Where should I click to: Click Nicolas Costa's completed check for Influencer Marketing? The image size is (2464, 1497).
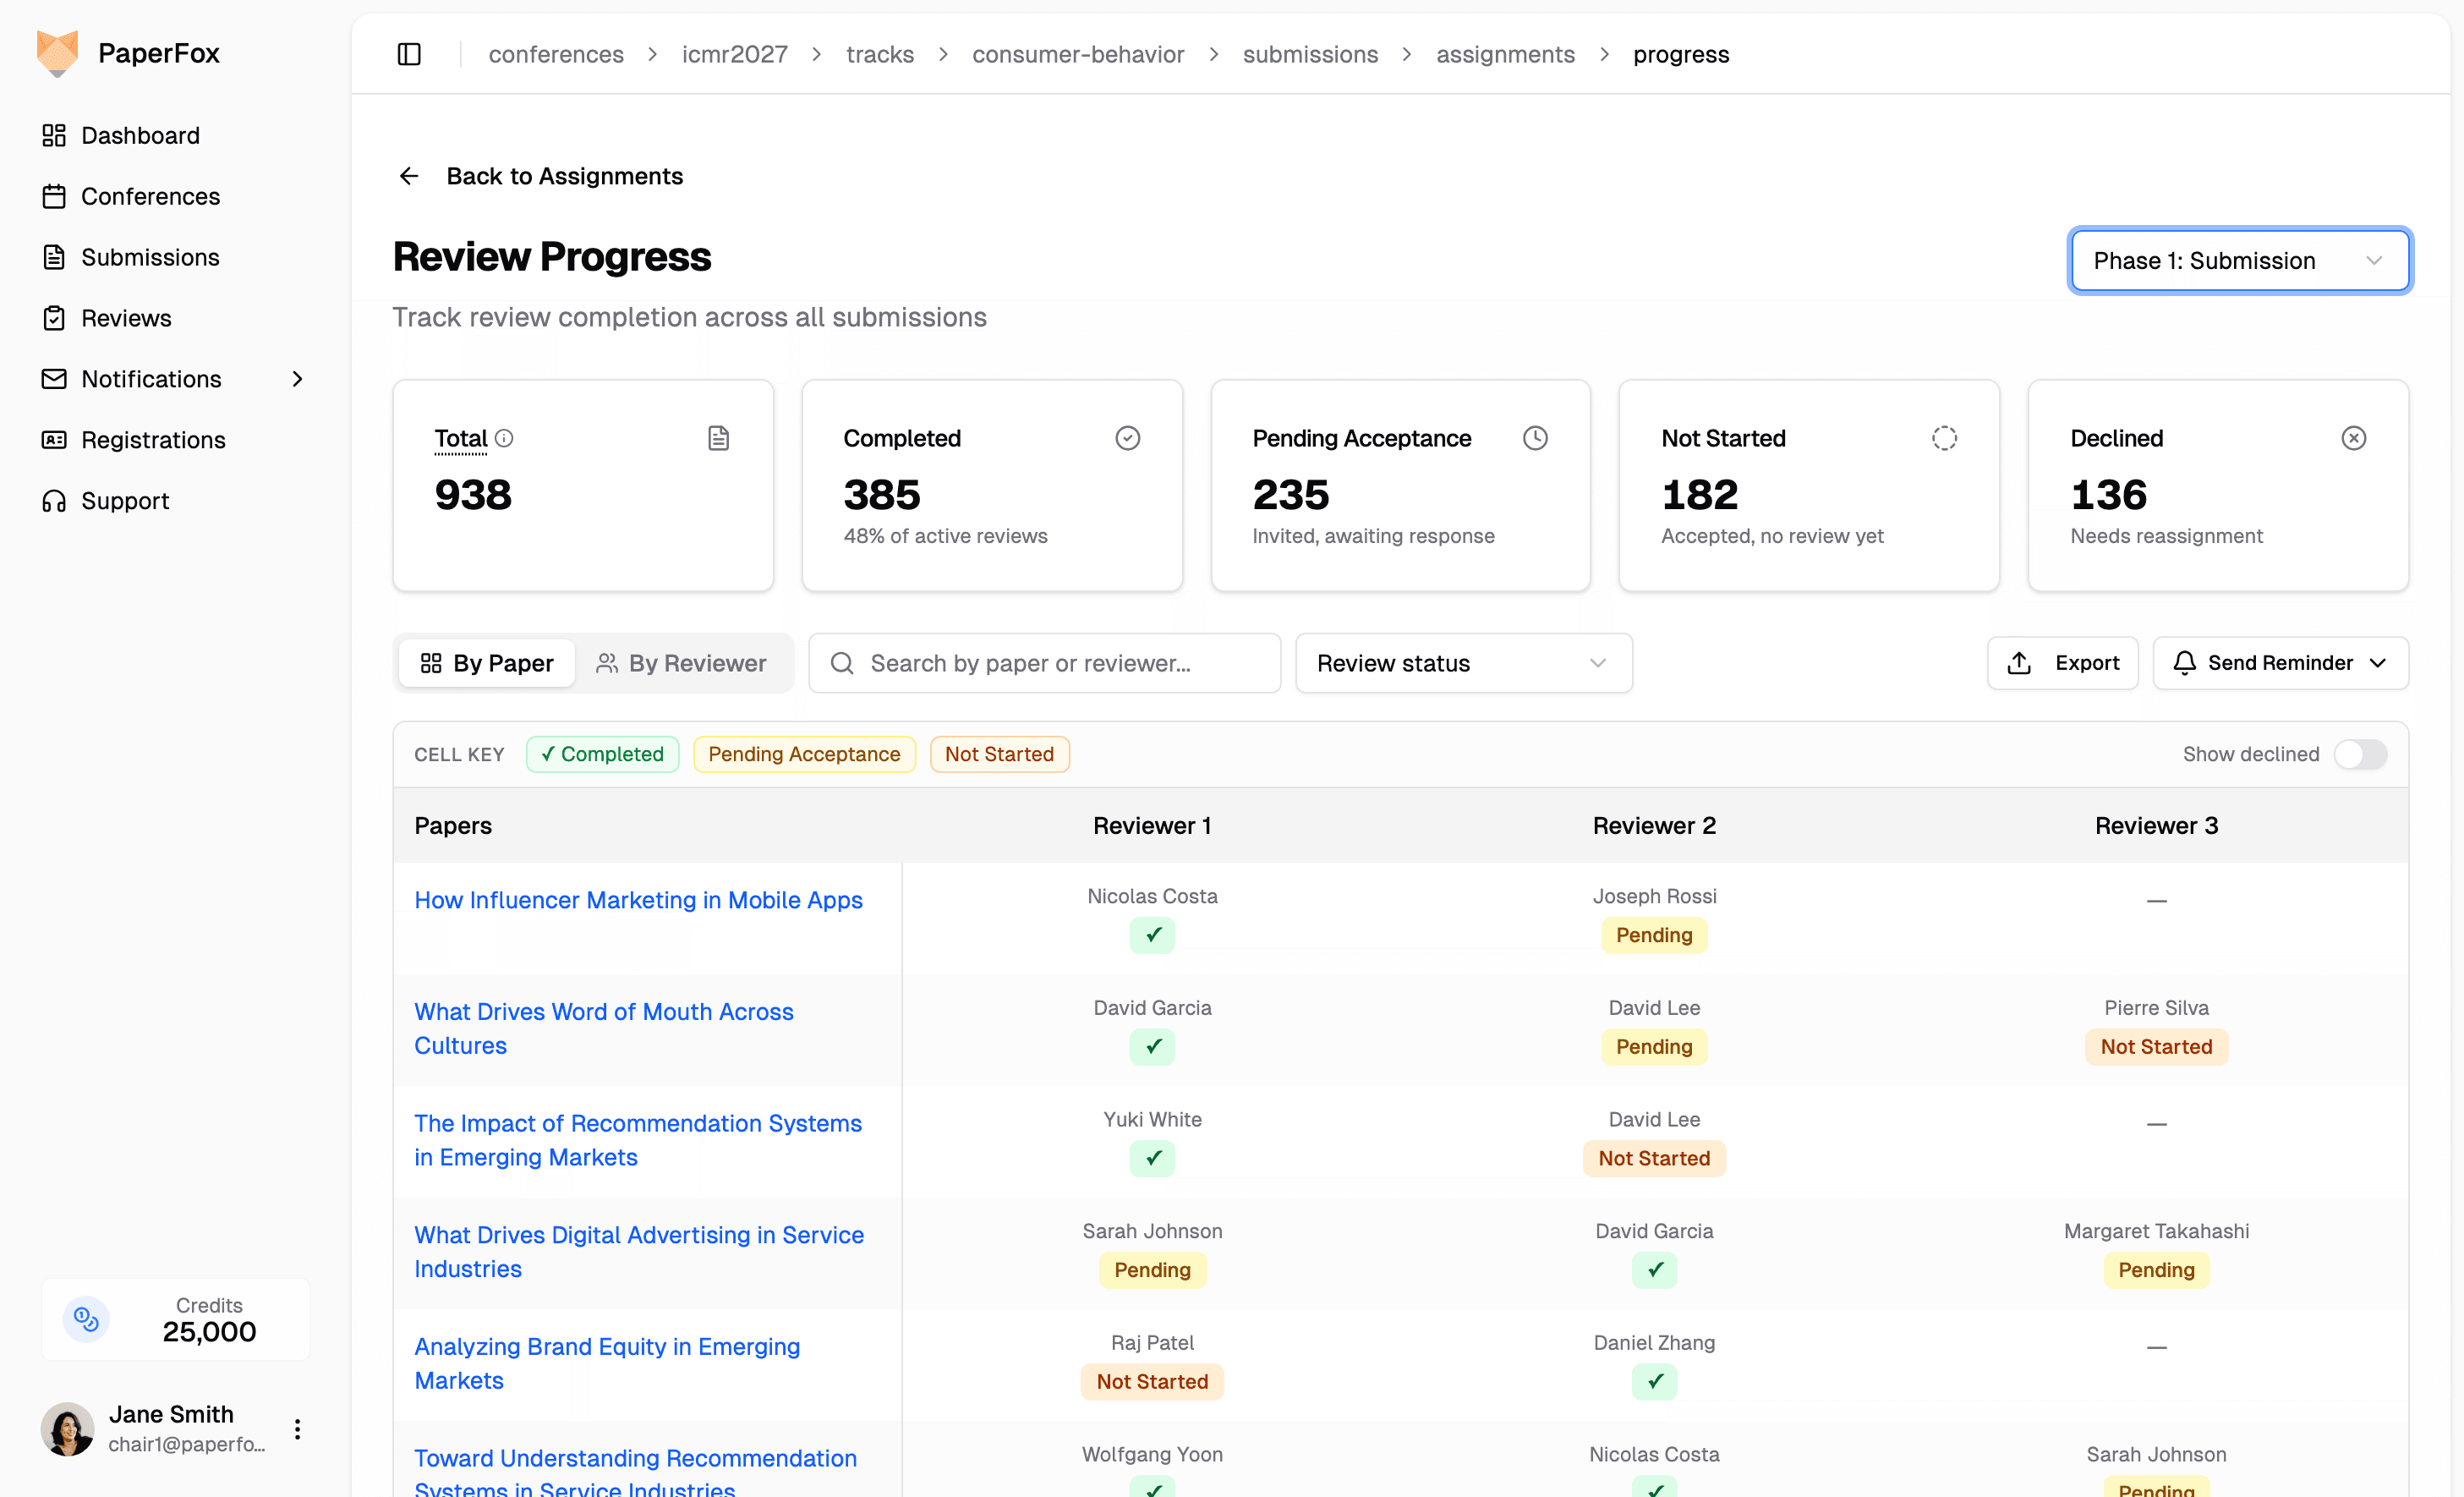[1153, 935]
